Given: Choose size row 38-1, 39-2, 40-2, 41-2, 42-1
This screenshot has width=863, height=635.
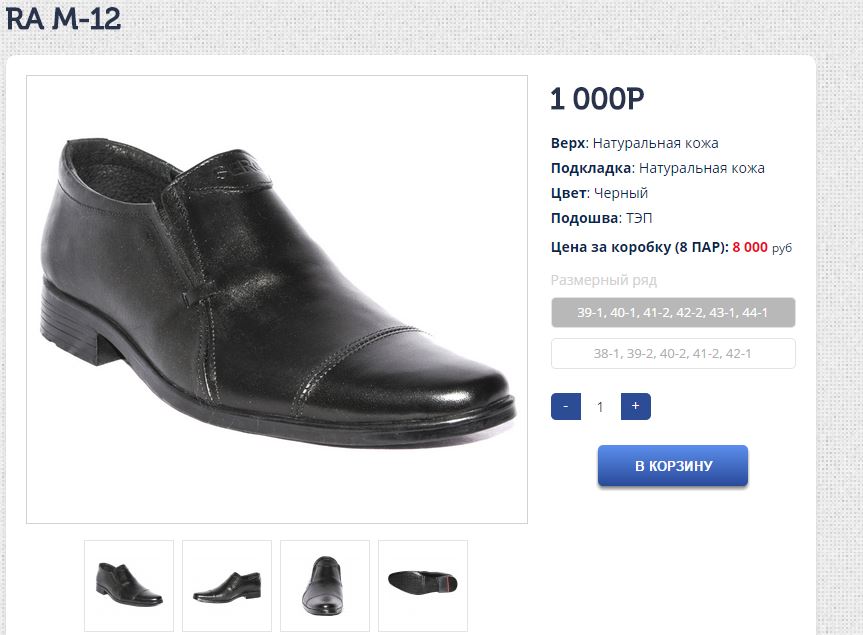Looking at the screenshot, I should pos(673,354).
